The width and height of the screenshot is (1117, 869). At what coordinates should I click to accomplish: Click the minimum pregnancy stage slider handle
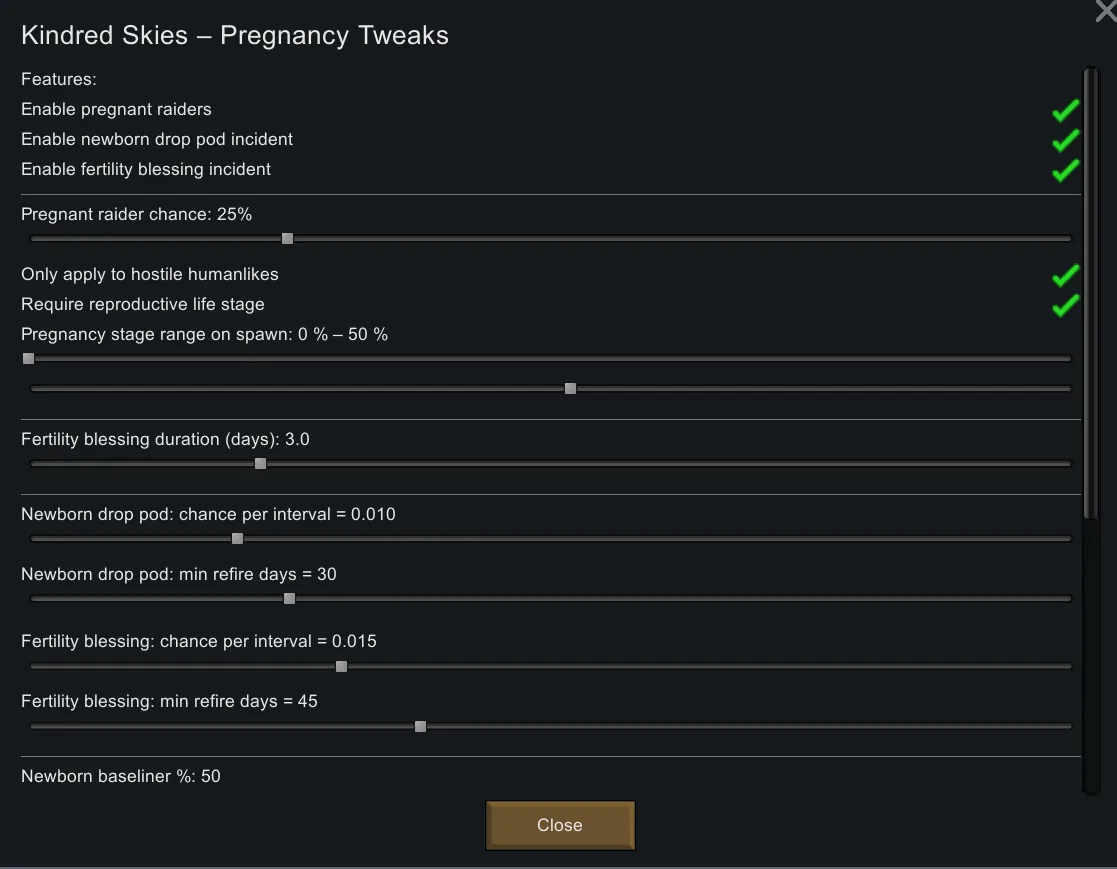tap(28, 359)
